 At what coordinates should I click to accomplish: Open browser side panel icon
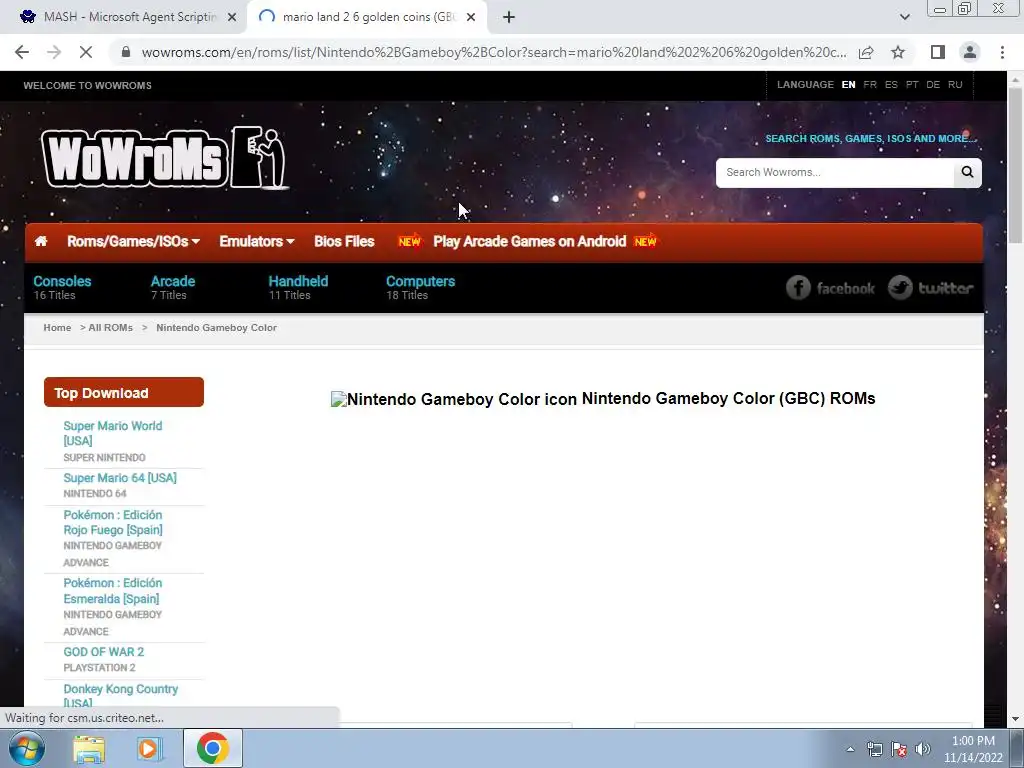tap(938, 52)
